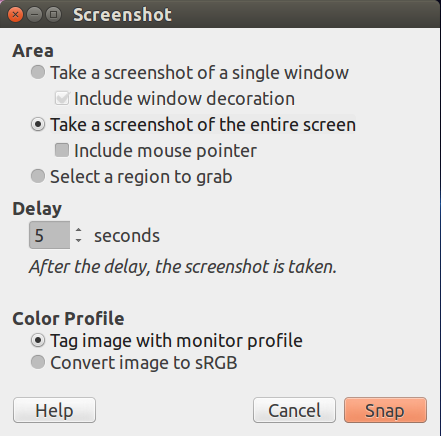Decrease the delay with the down arrow
The width and height of the screenshot is (441, 436).
[79, 240]
